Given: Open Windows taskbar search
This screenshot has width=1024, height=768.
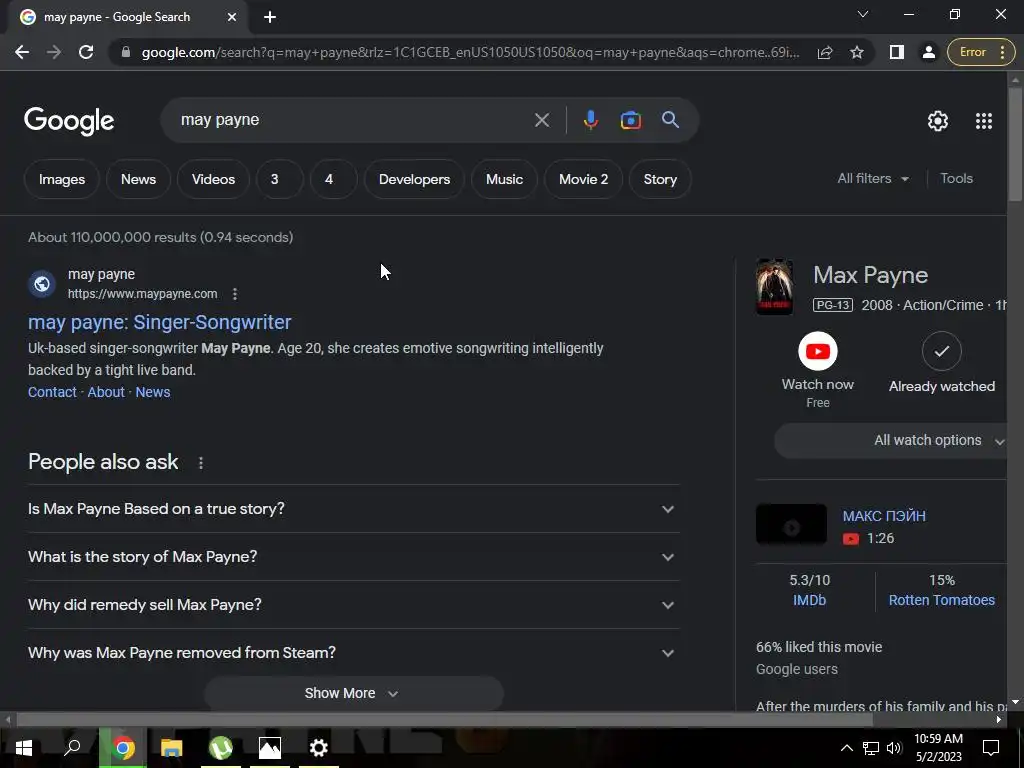Looking at the screenshot, I should [72, 748].
